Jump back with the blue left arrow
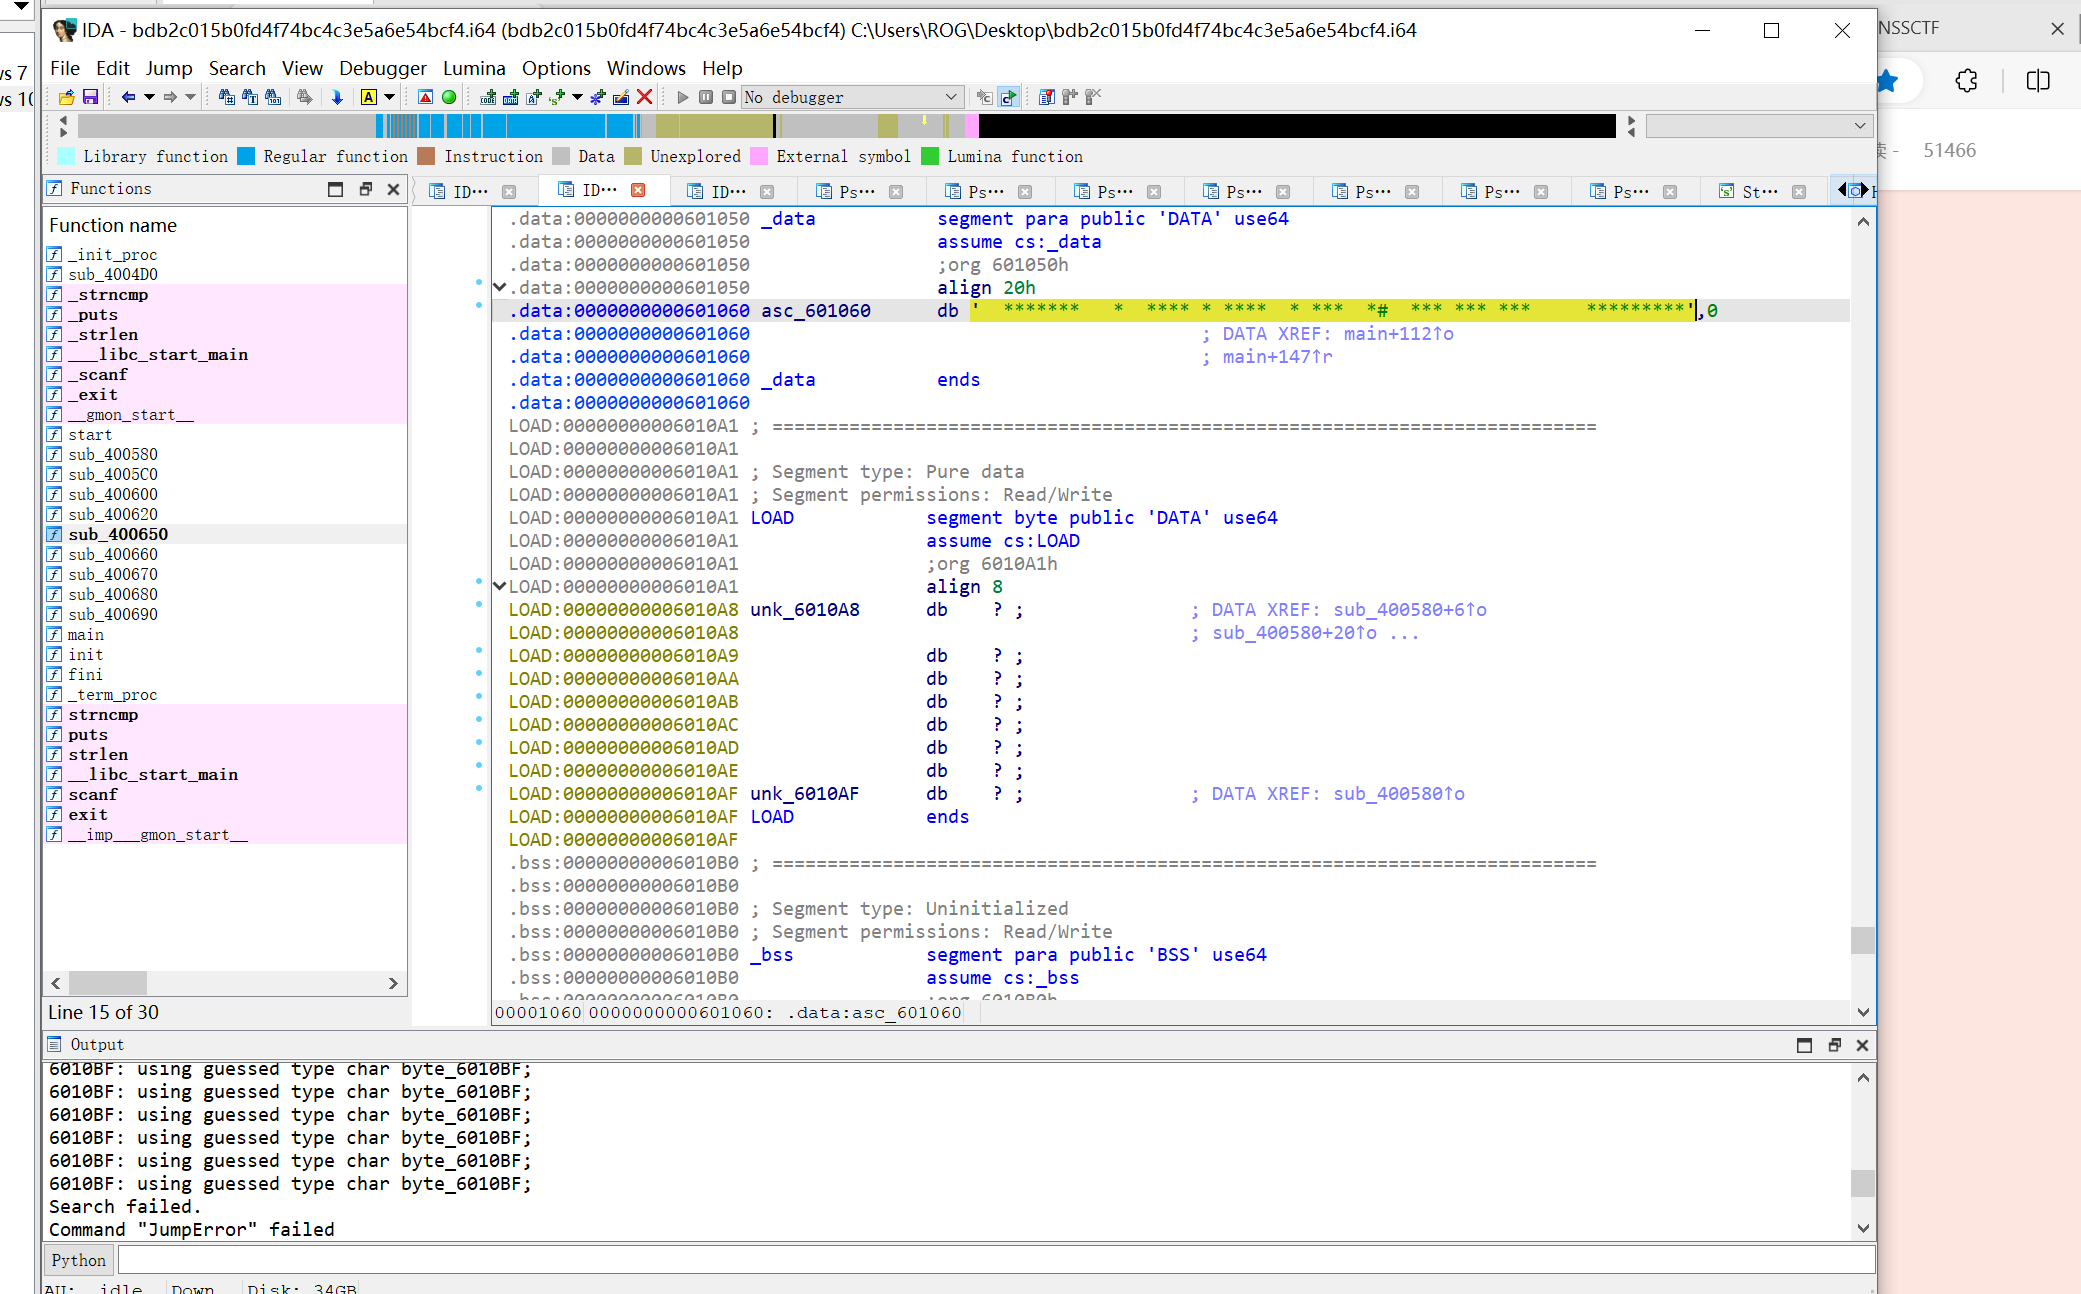 [128, 97]
